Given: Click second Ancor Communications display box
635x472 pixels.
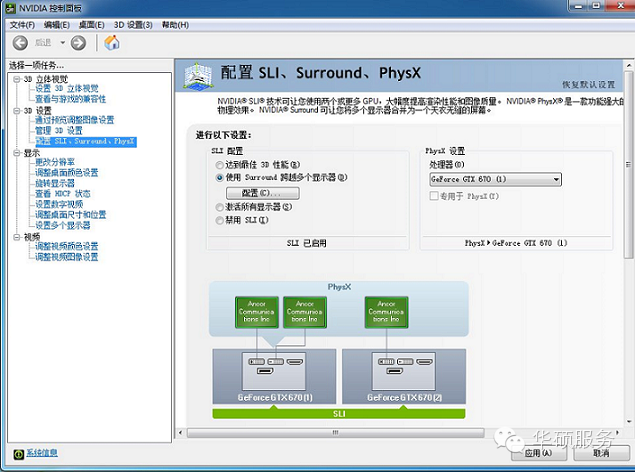Looking at the screenshot, I should [x=305, y=312].
